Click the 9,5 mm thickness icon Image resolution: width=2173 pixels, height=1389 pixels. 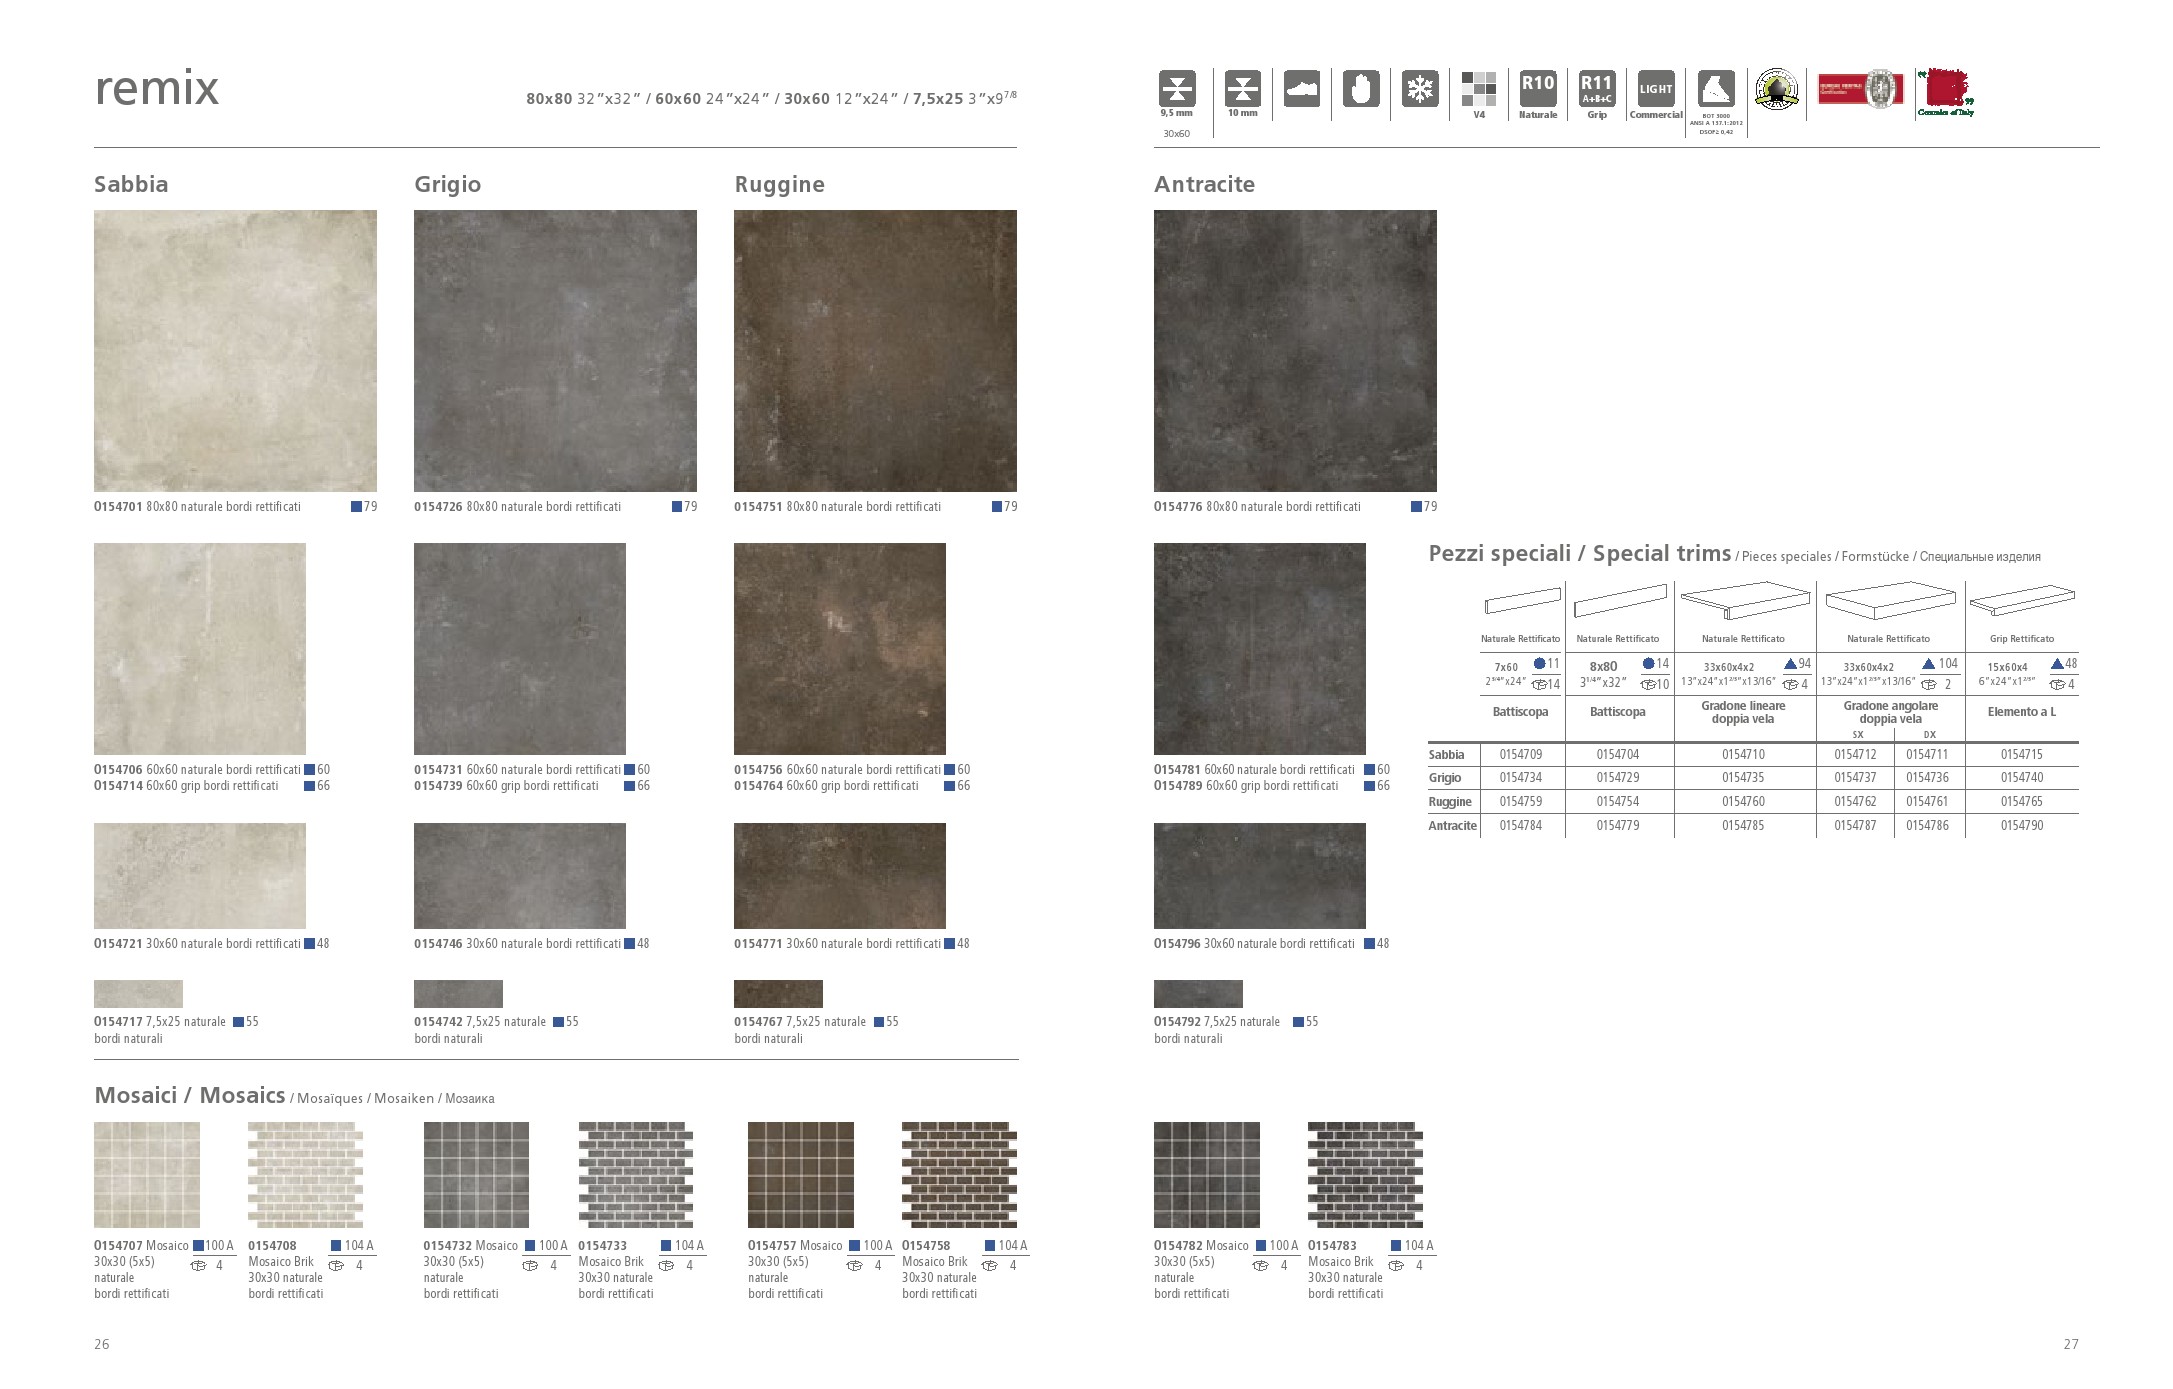tap(1177, 88)
